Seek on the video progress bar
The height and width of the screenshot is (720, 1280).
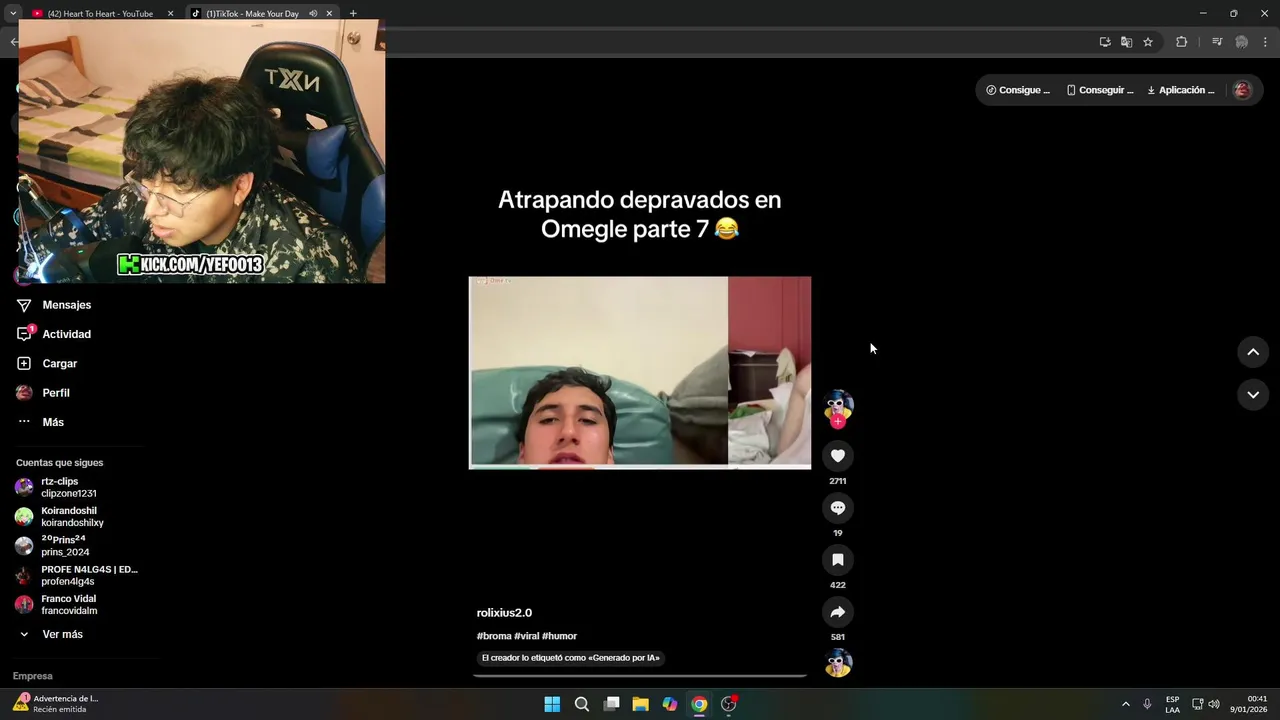click(x=640, y=676)
